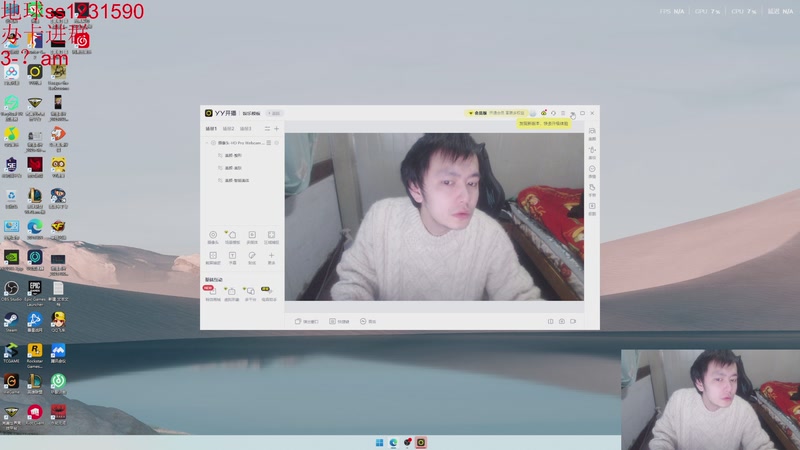
Task: Open customer service headset icon in the title bar
Action: coord(554,113)
